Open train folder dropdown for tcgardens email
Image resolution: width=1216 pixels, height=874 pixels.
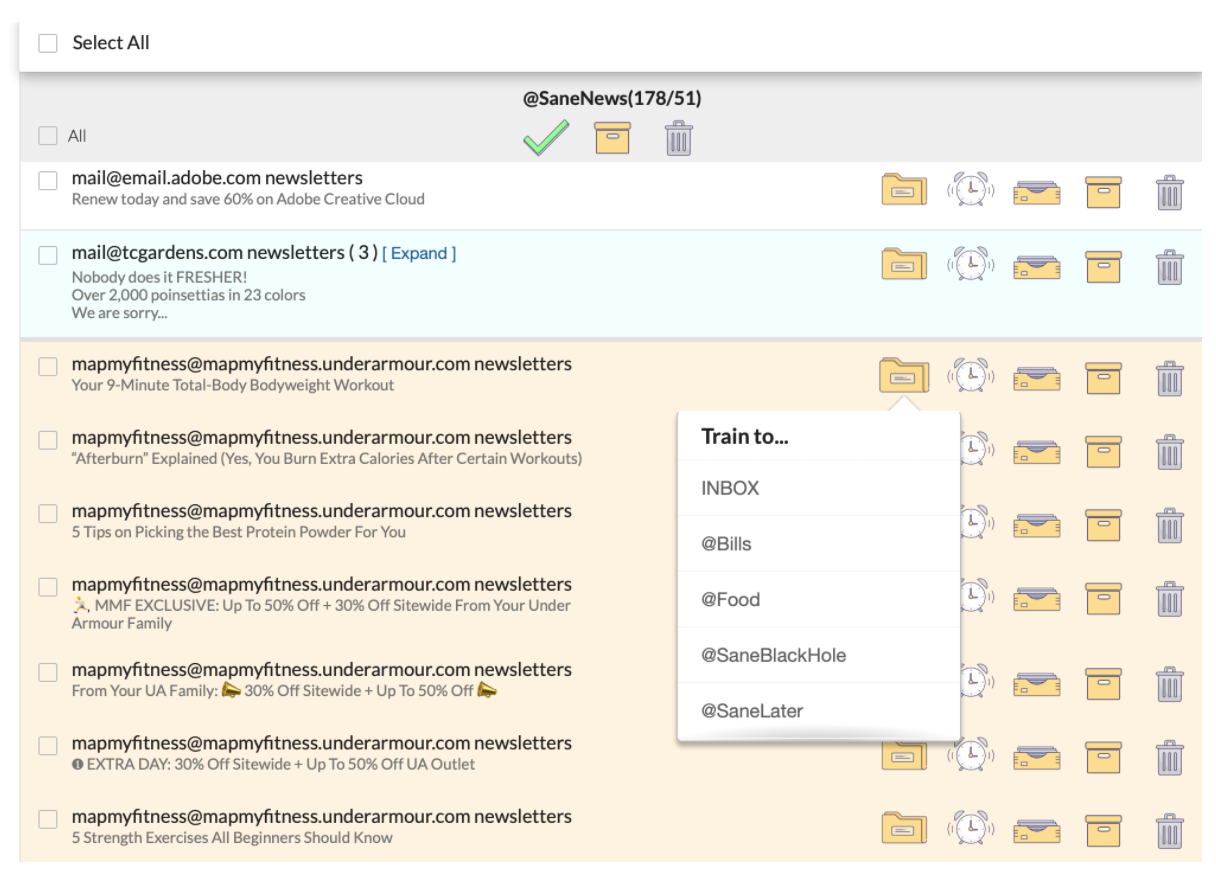click(904, 265)
